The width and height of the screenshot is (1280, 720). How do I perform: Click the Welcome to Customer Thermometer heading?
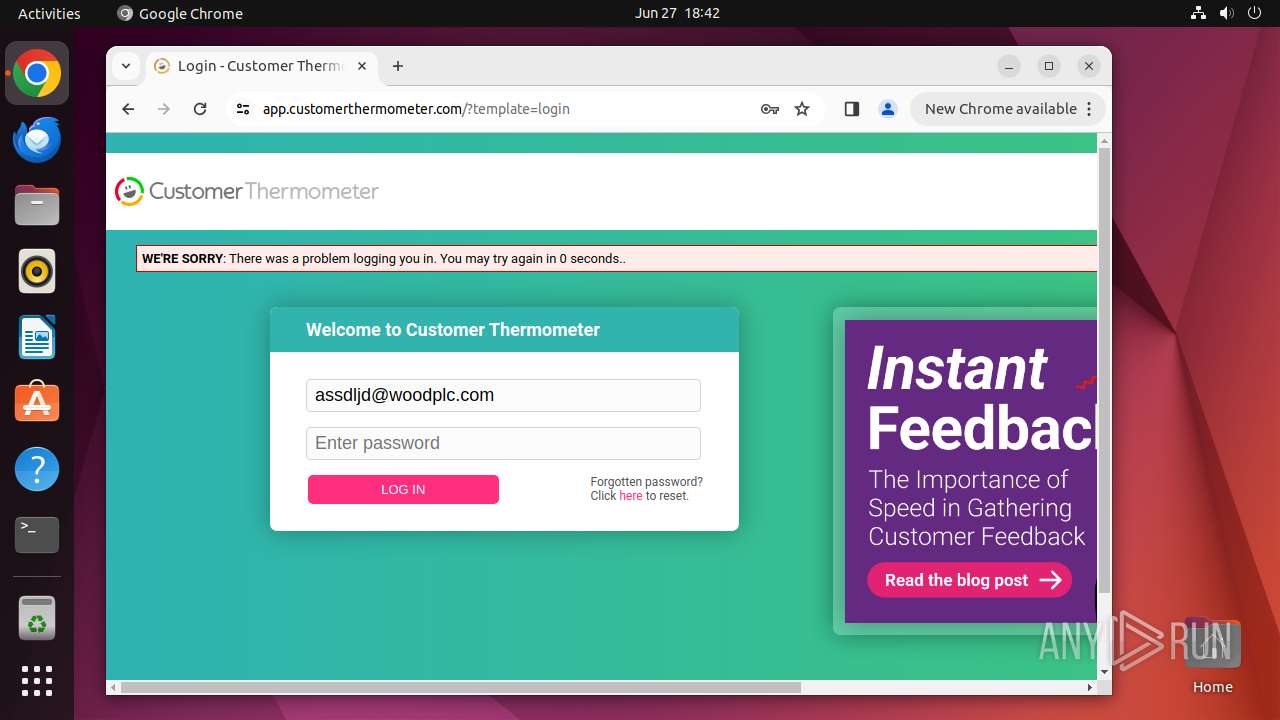tap(453, 330)
